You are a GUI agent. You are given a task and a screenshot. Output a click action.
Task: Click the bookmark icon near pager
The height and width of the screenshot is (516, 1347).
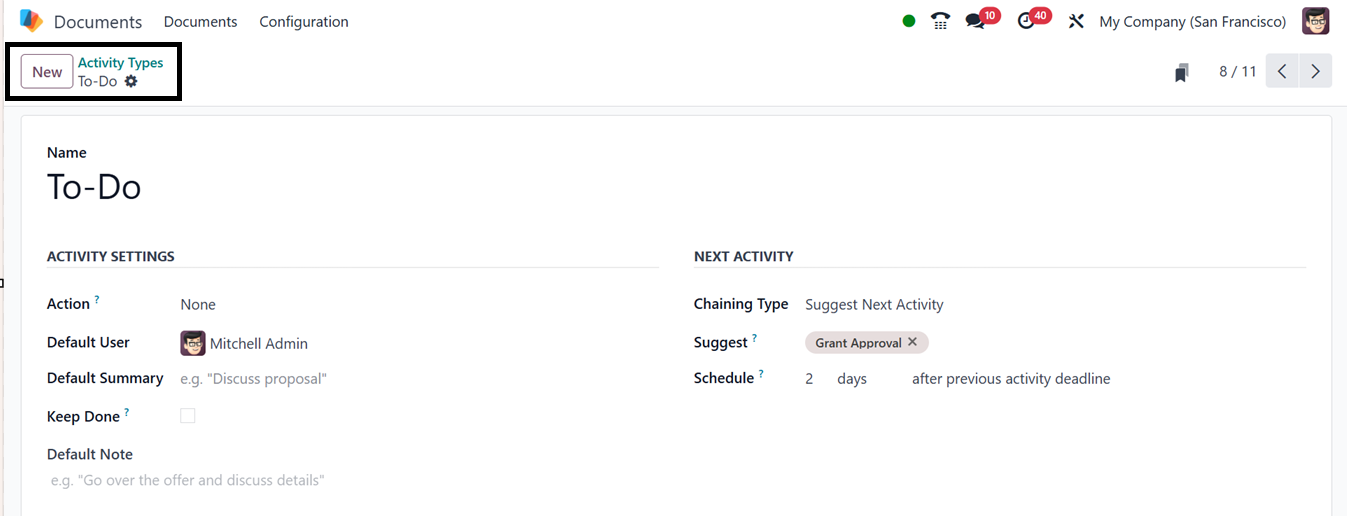[1182, 72]
